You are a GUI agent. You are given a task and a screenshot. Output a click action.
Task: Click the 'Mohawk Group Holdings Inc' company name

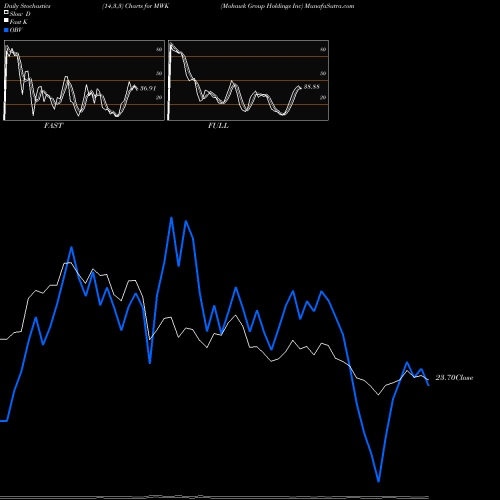(262, 6)
